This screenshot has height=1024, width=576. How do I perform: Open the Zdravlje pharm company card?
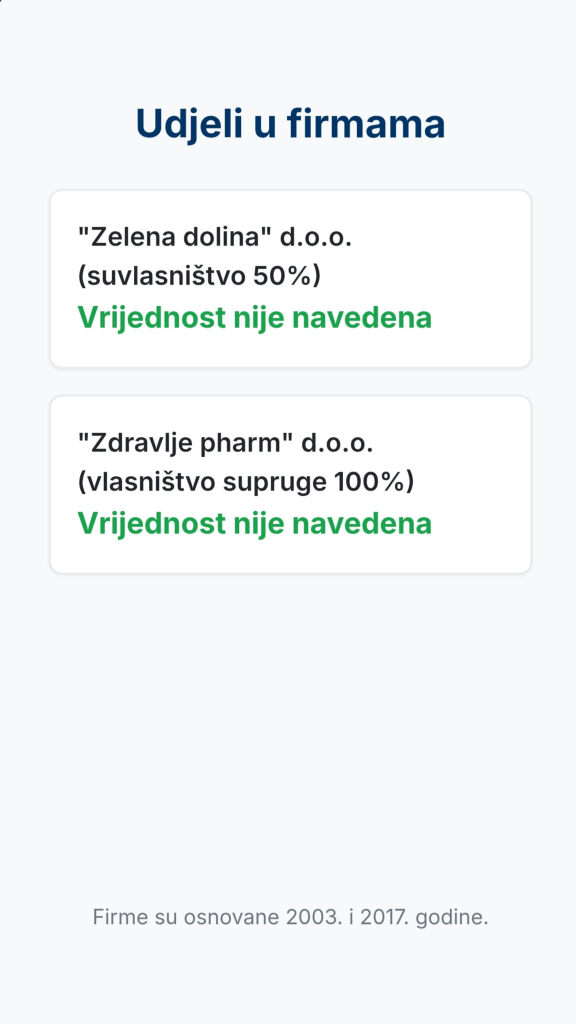291,485
